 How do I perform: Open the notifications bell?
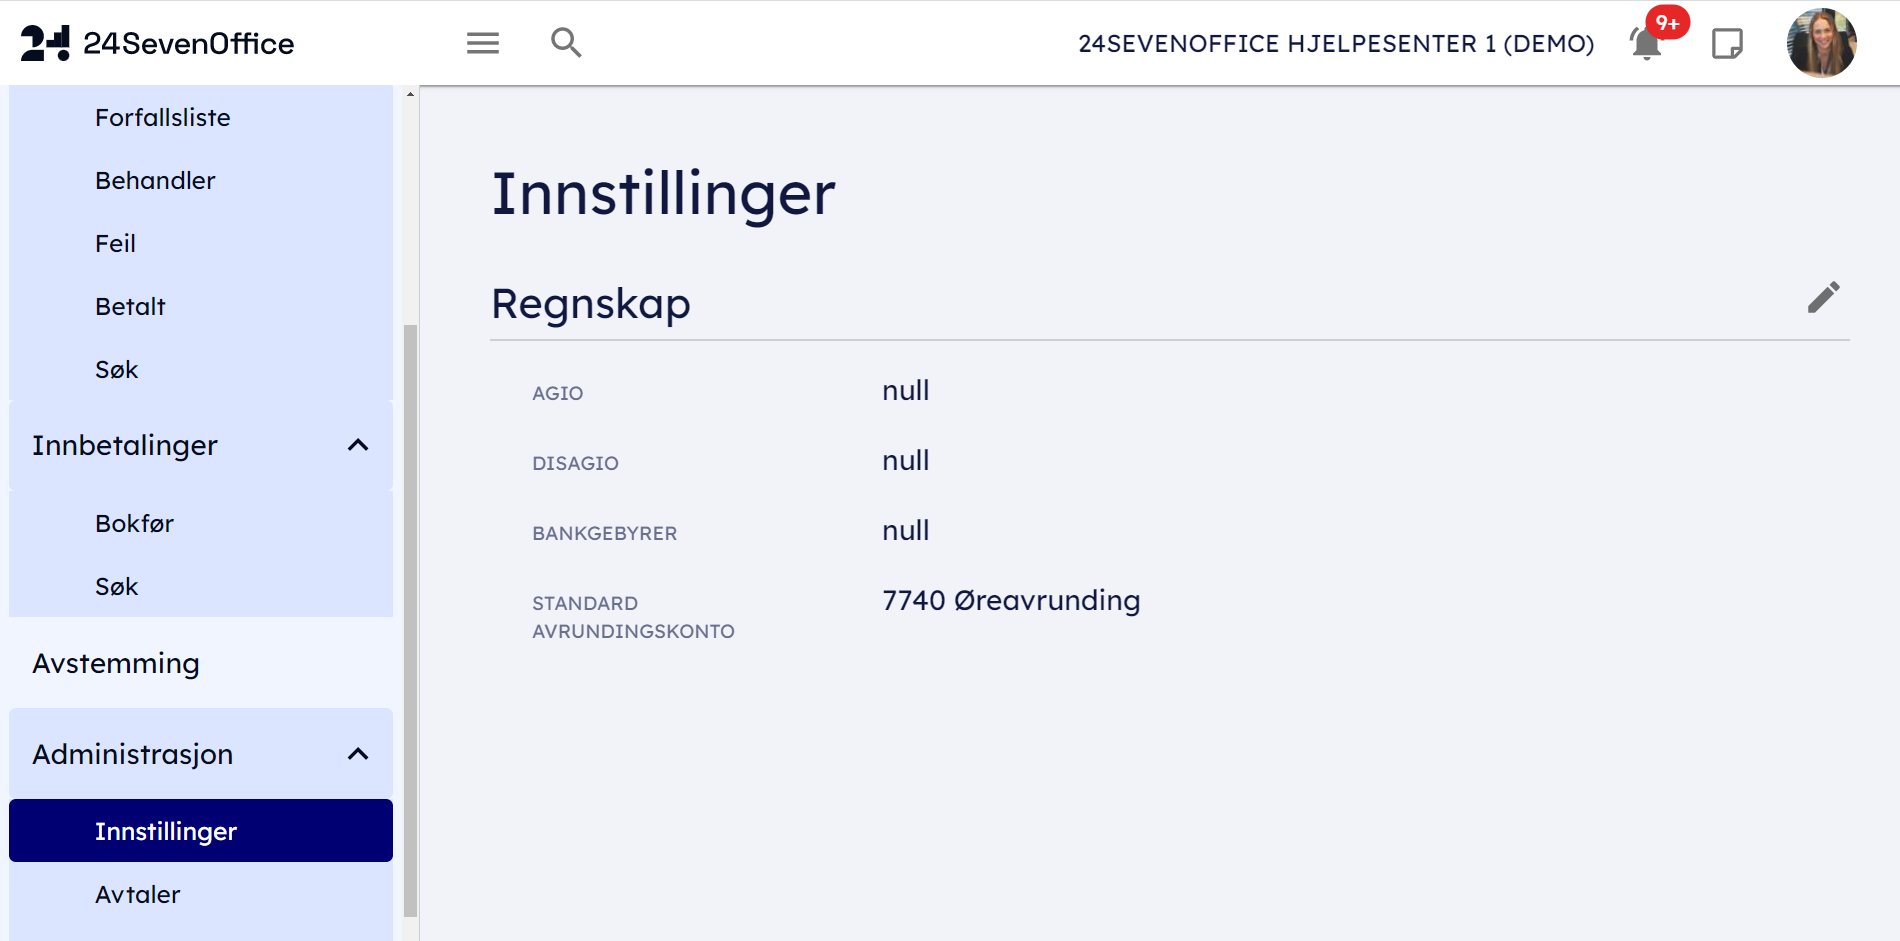click(x=1646, y=44)
